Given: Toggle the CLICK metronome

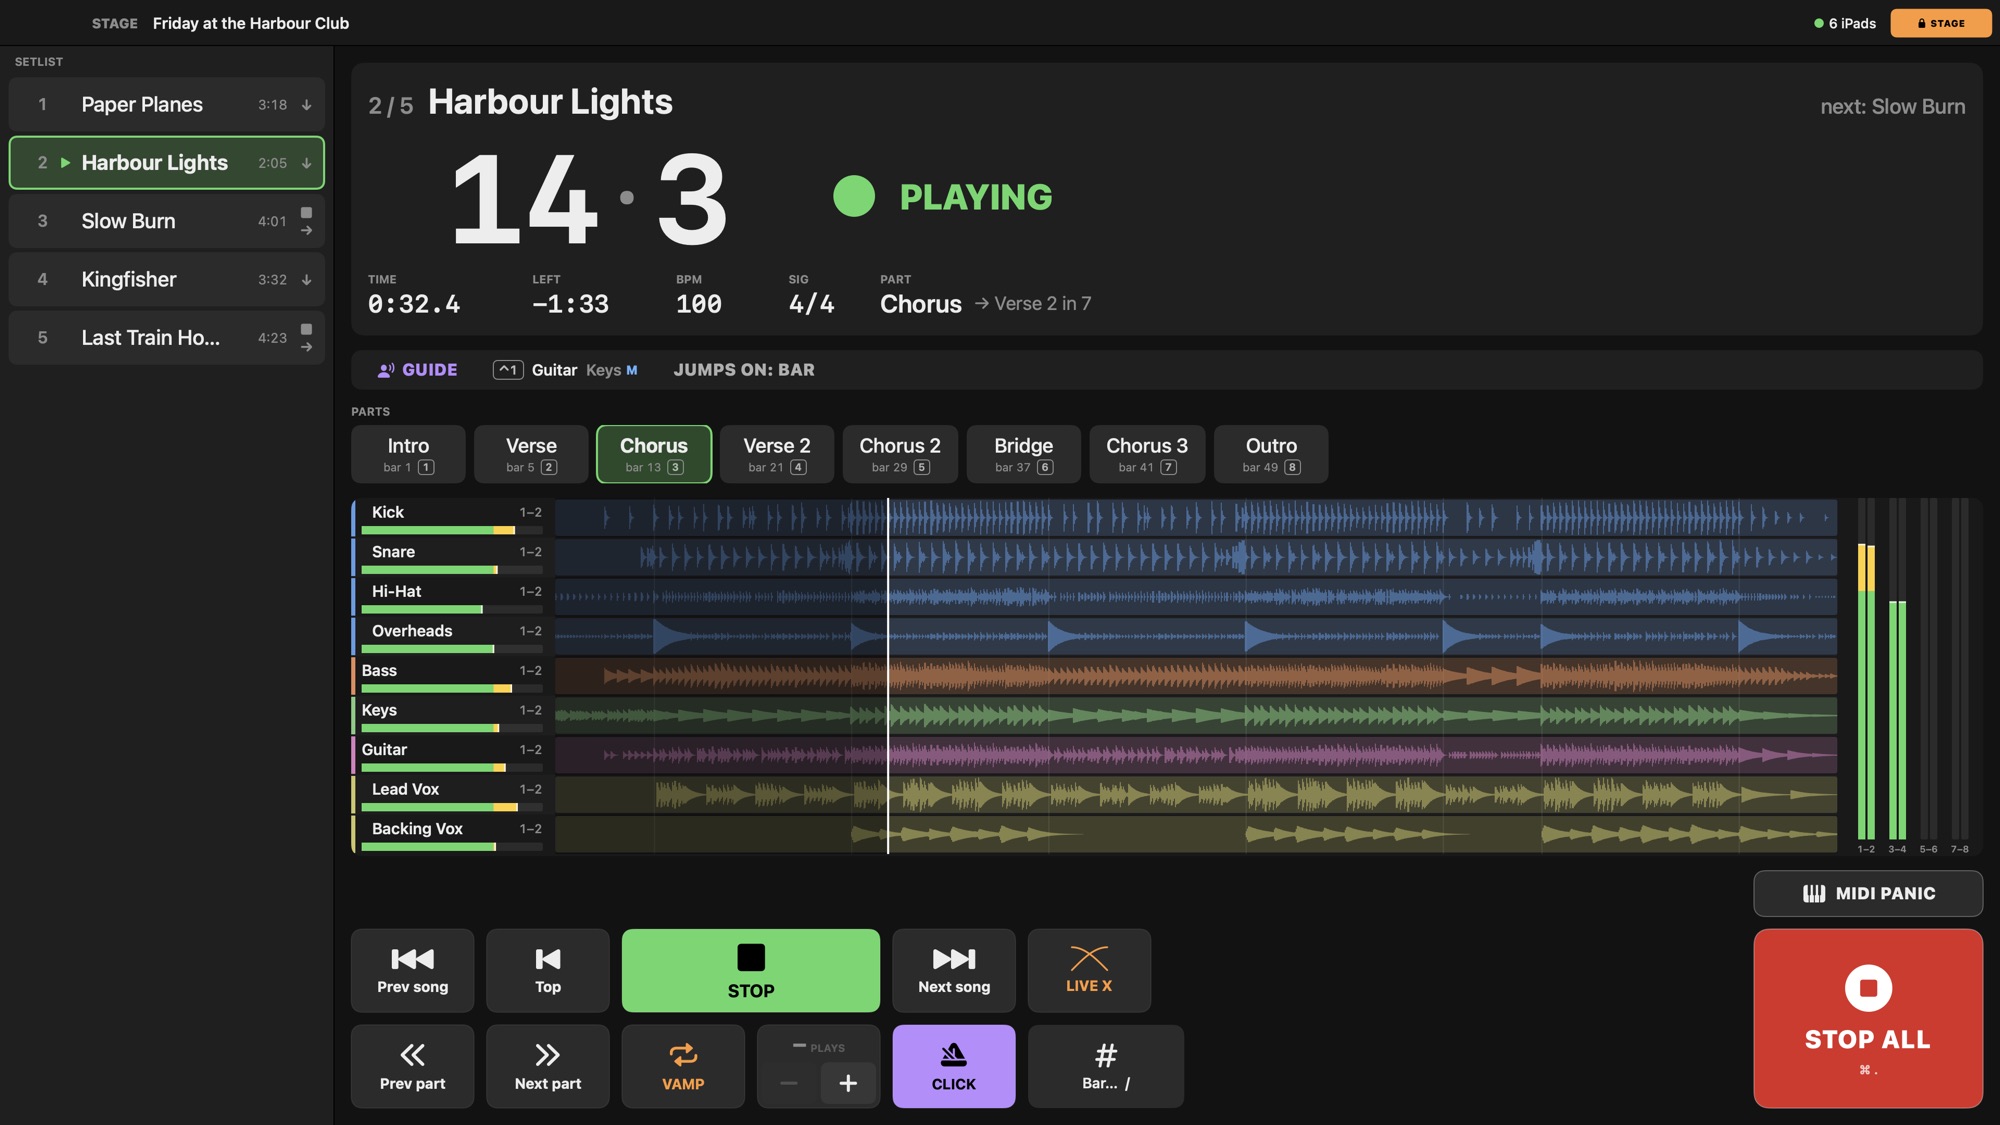Looking at the screenshot, I should tap(953, 1066).
